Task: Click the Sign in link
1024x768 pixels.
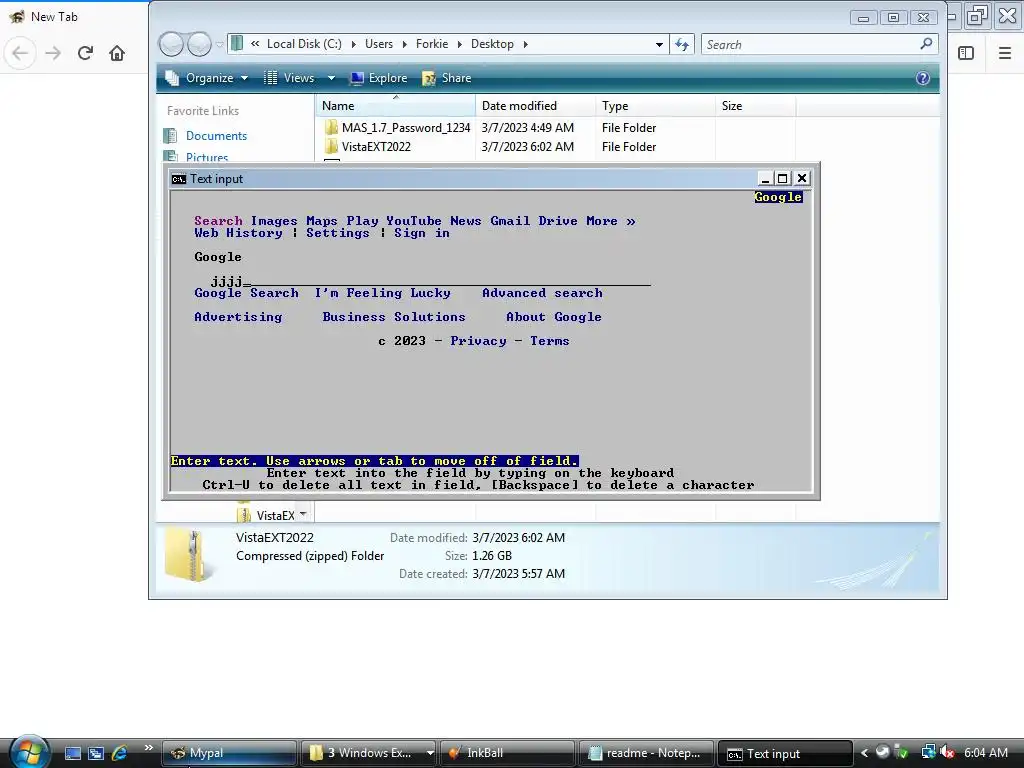Action: point(421,233)
